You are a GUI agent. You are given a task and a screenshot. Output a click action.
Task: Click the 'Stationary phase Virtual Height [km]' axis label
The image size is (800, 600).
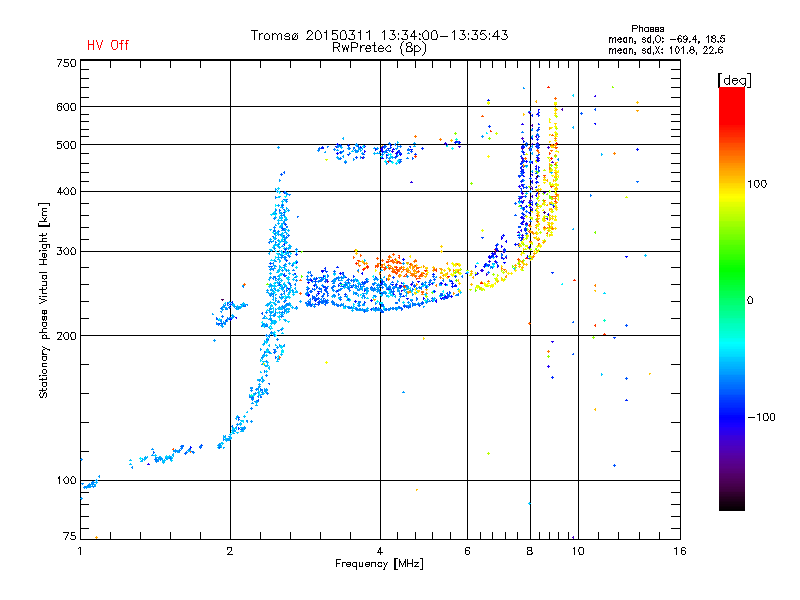pyautogui.click(x=44, y=301)
